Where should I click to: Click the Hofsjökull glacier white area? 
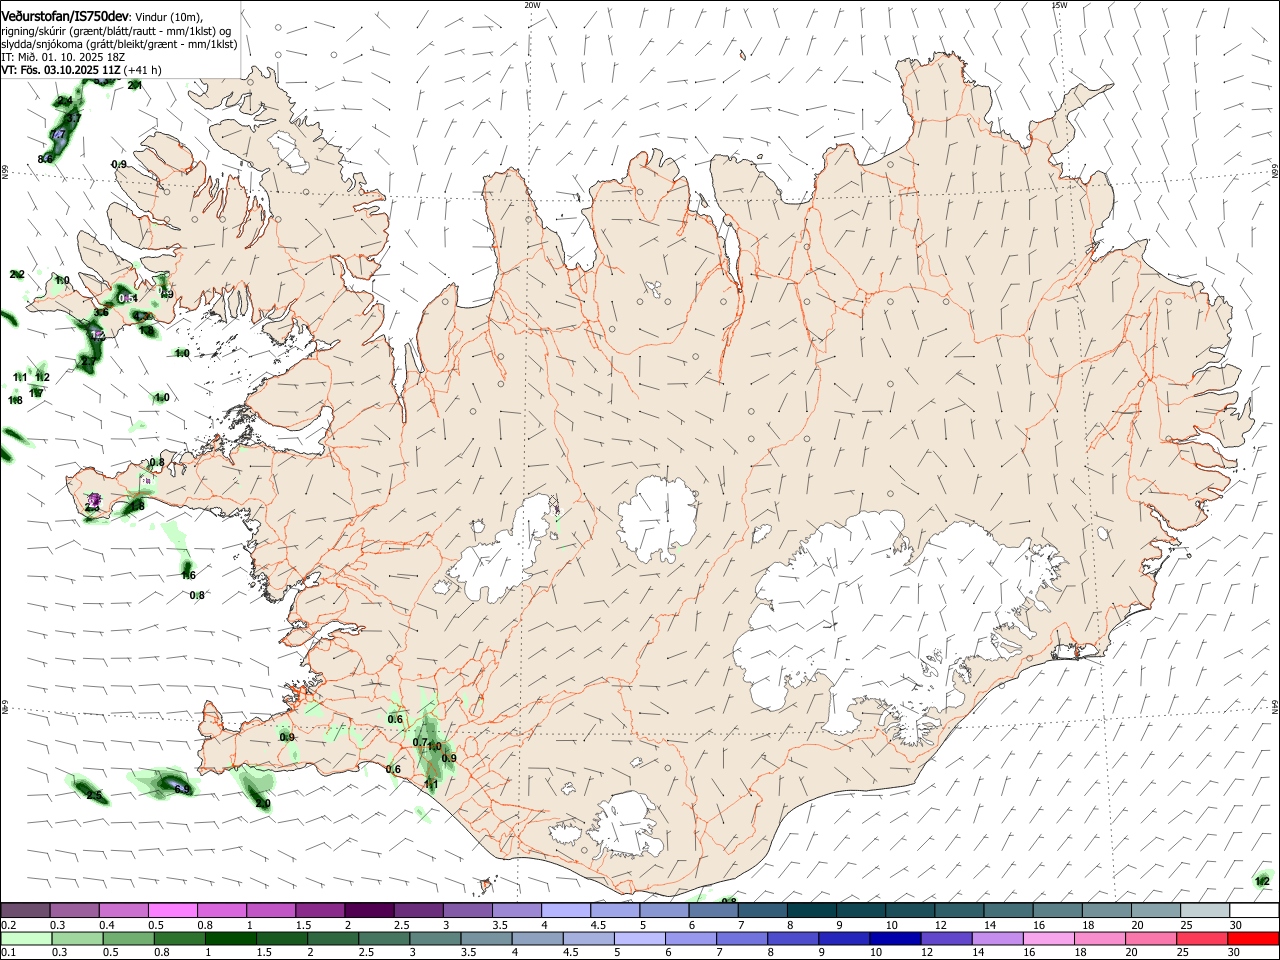click(x=657, y=518)
